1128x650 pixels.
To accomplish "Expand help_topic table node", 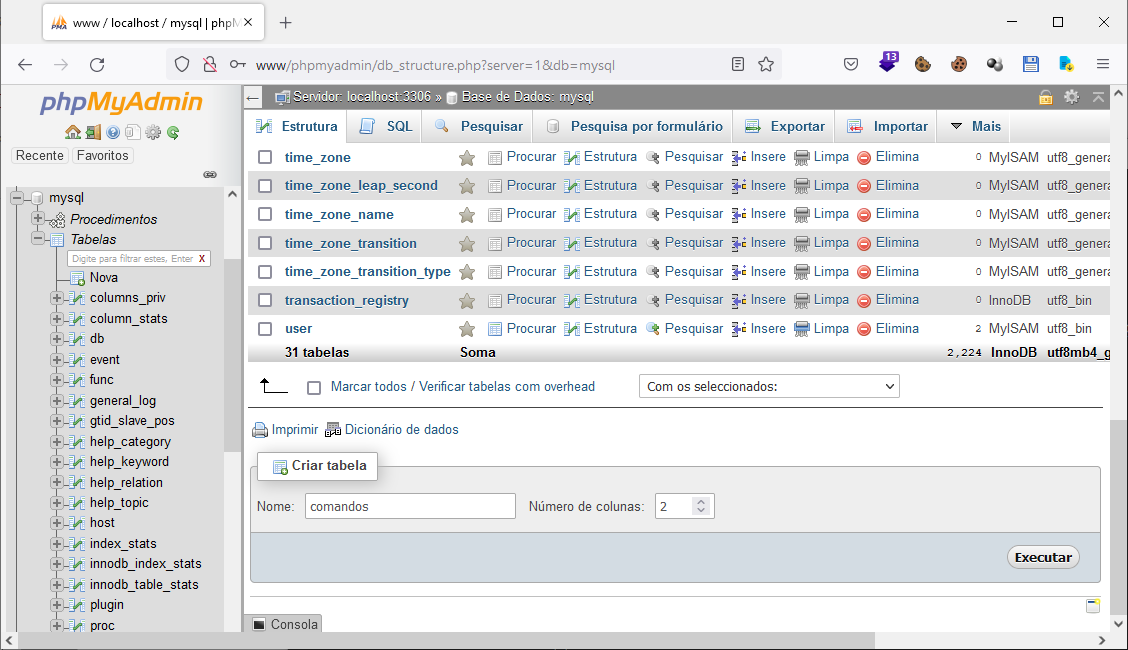I will (x=57, y=503).
